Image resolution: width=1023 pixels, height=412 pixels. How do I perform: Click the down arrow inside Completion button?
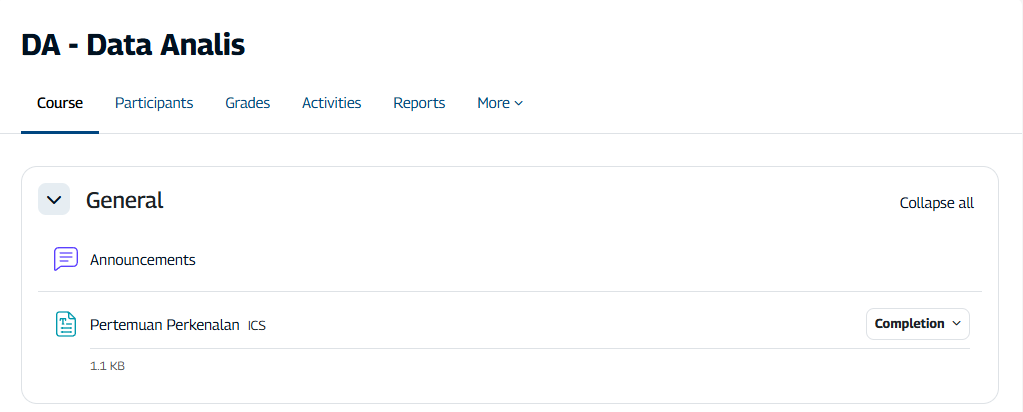click(956, 324)
